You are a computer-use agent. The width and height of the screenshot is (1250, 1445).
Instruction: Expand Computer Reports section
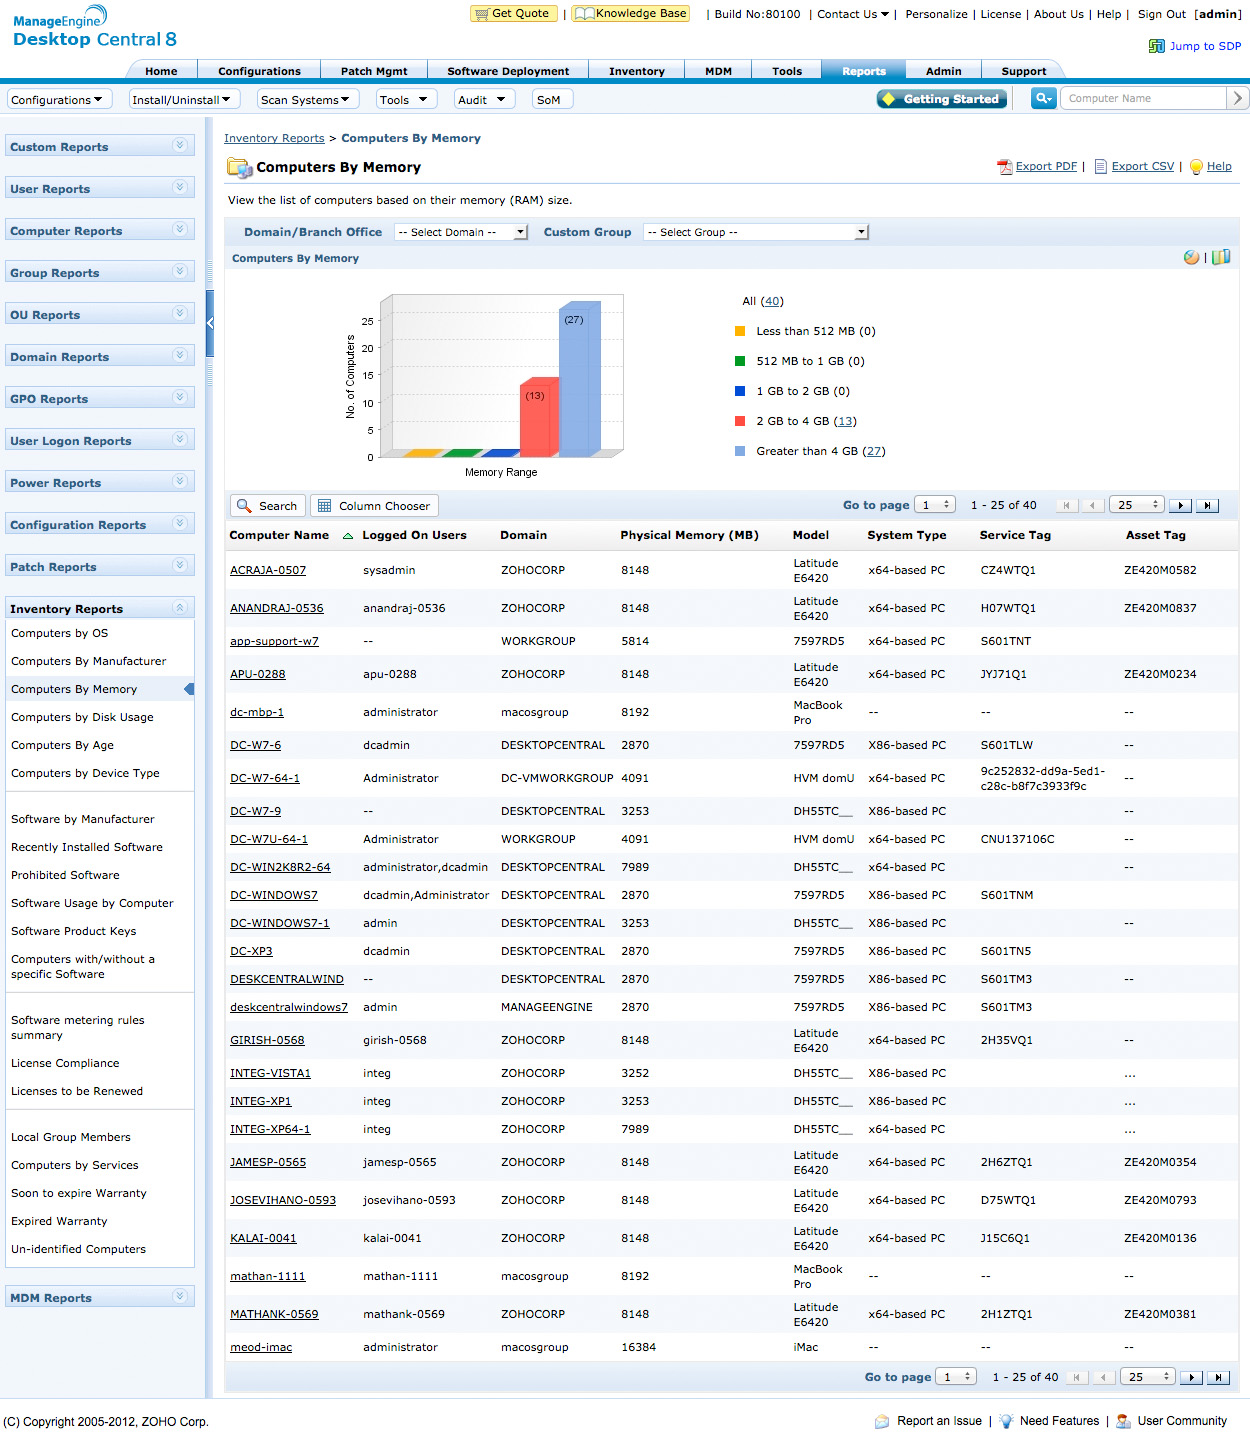(x=180, y=229)
